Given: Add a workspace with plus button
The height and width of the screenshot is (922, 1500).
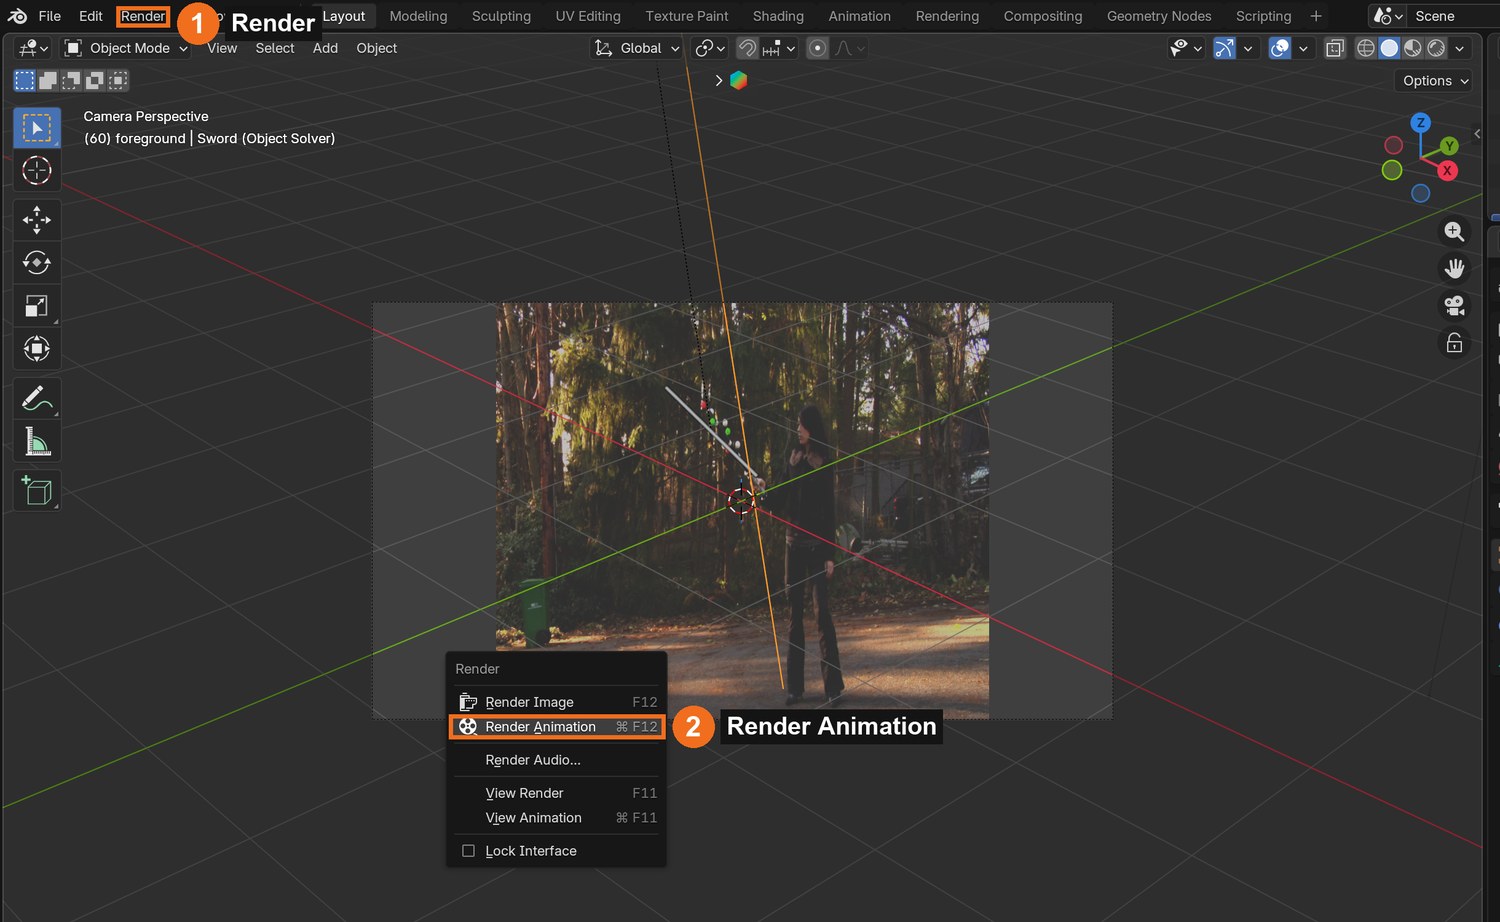Looking at the screenshot, I should [x=1316, y=16].
